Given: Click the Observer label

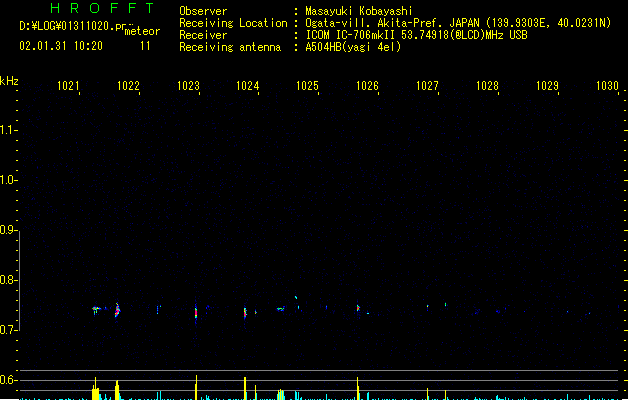Looking at the screenshot, I should (x=203, y=11).
